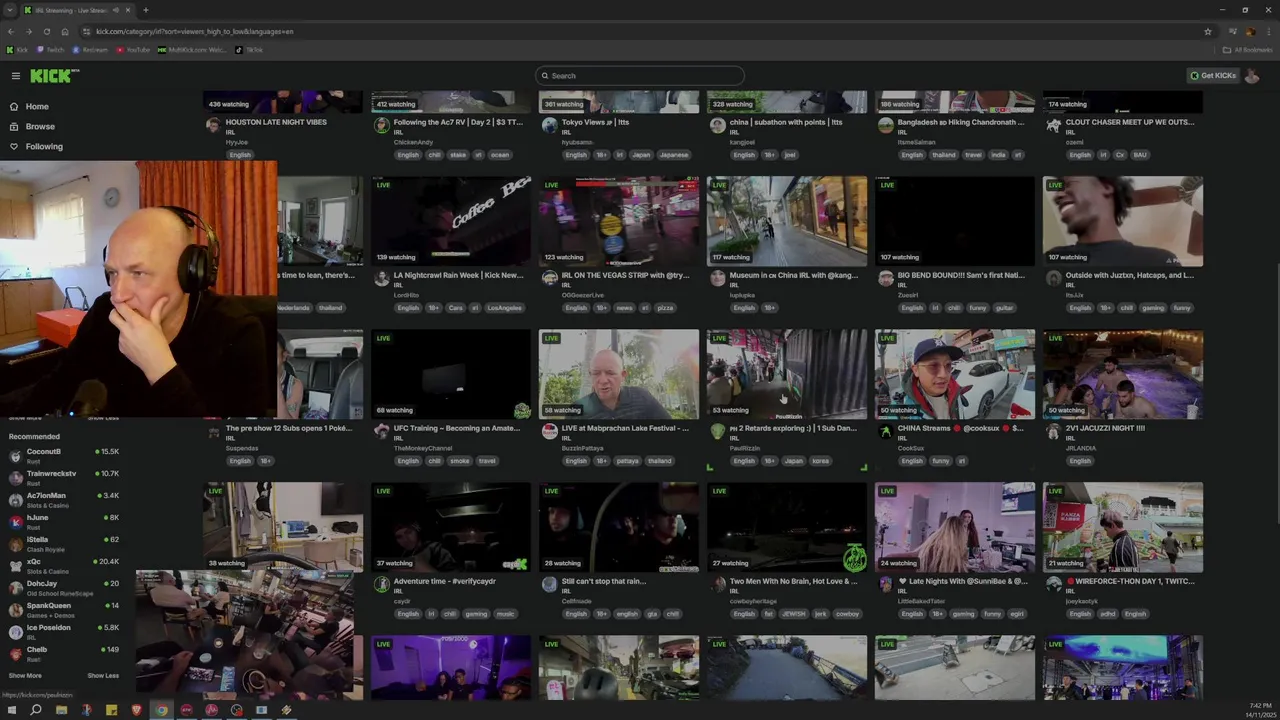Open the Kick hamburger menu
The height and width of the screenshot is (720, 1280).
[15, 76]
